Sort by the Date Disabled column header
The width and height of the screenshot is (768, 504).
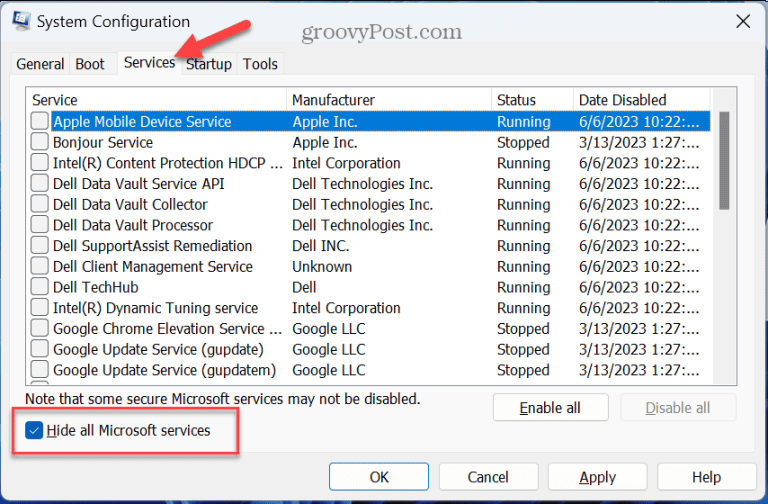[x=642, y=100]
